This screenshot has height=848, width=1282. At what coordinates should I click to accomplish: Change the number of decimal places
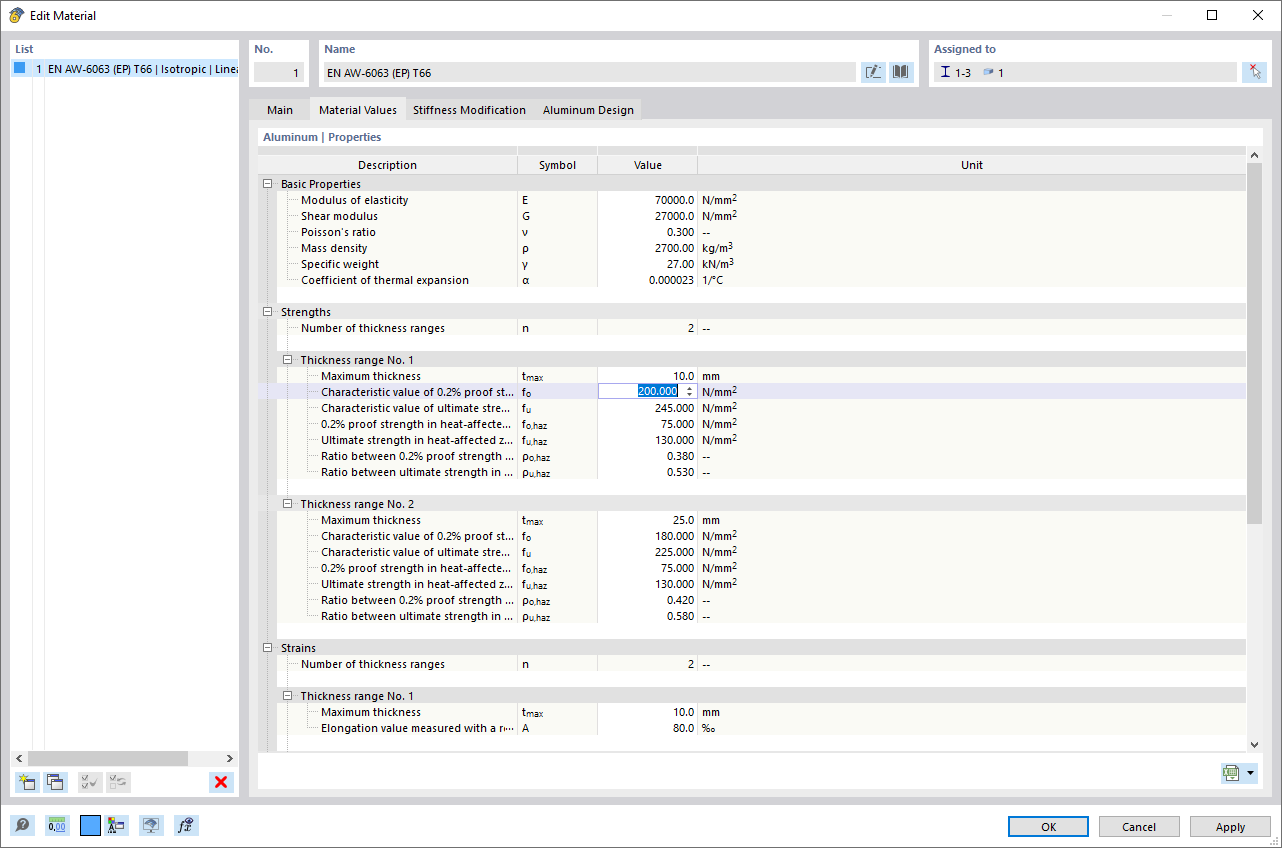(x=57, y=825)
